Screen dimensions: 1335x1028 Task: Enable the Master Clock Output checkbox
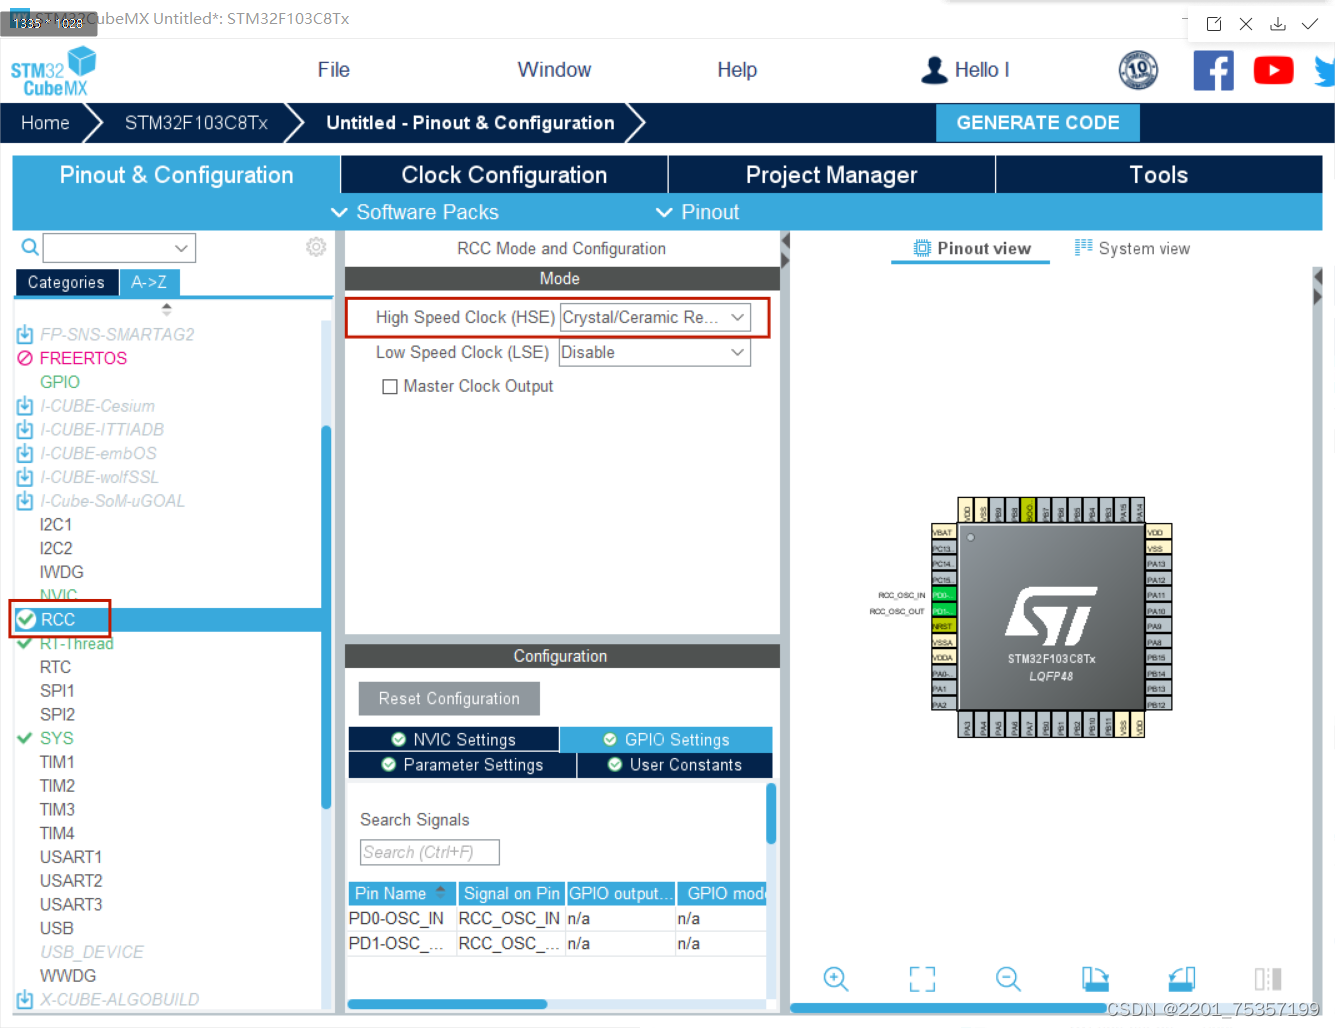(390, 386)
